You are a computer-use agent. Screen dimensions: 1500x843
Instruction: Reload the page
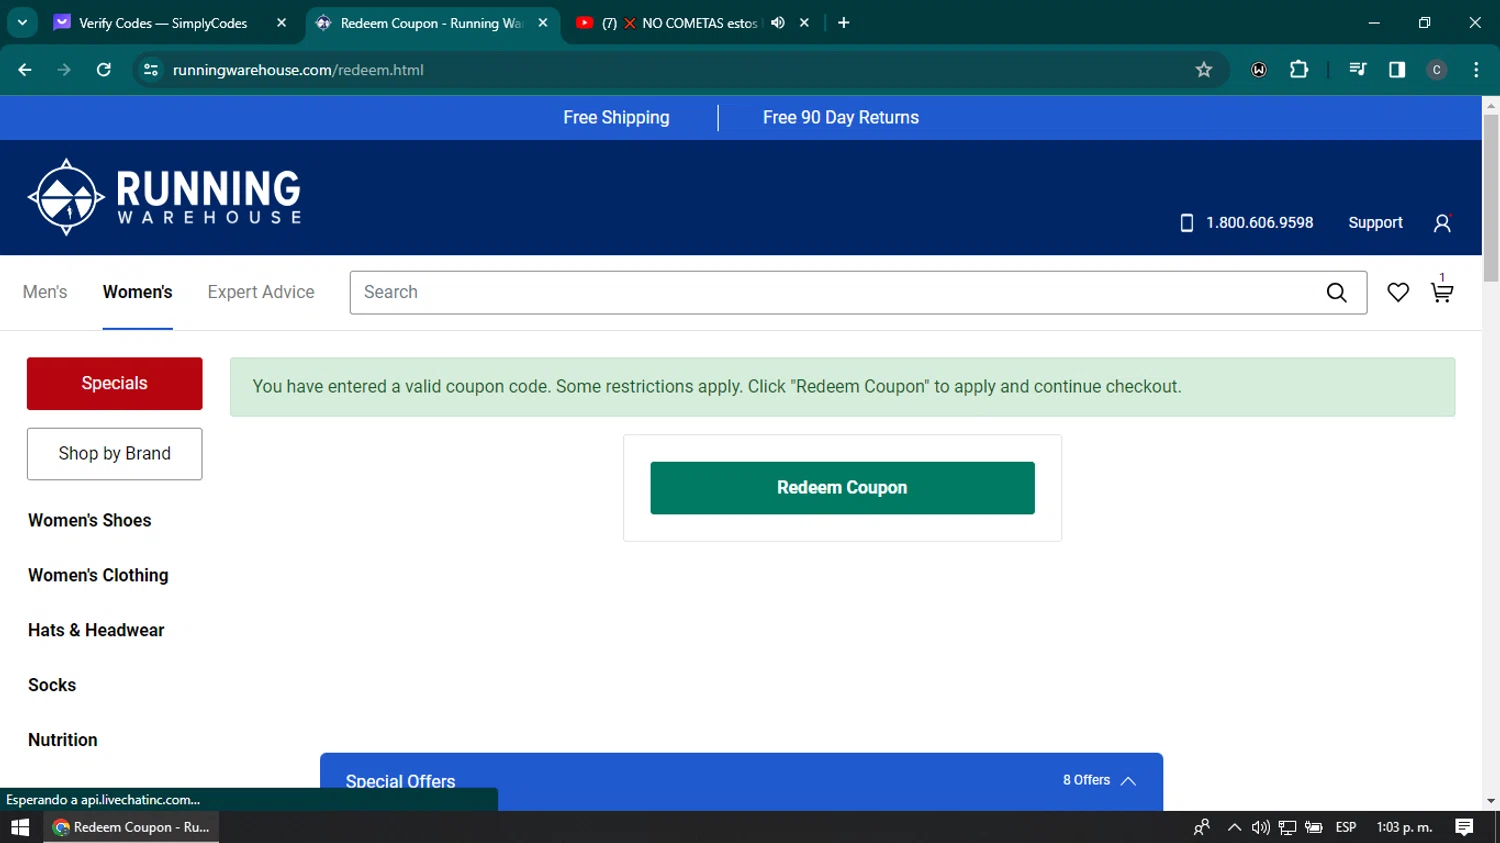pos(104,70)
